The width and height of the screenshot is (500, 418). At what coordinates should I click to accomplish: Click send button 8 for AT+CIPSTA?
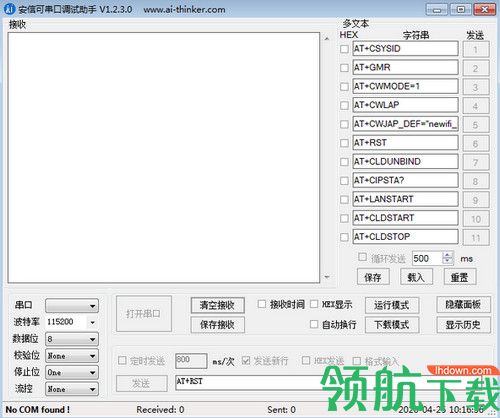(x=476, y=181)
